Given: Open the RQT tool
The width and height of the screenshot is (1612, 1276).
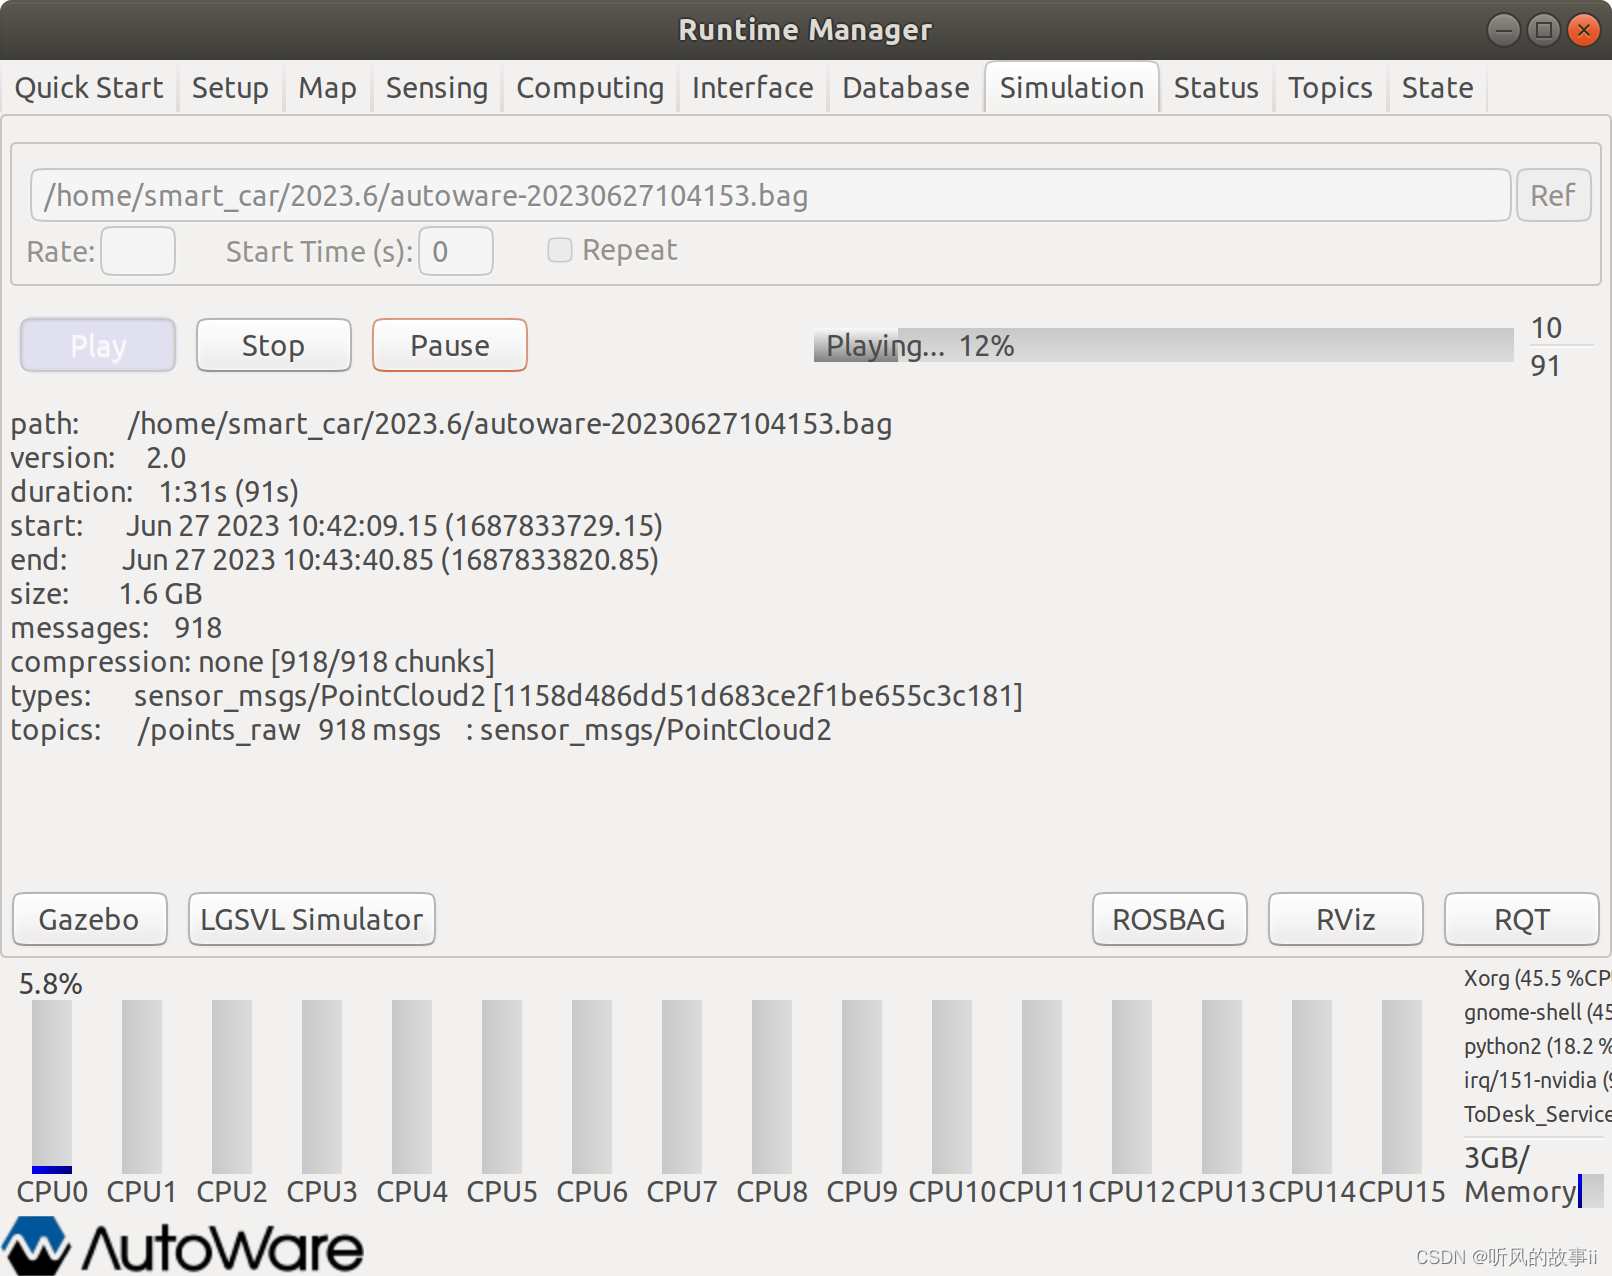Looking at the screenshot, I should pos(1521,919).
